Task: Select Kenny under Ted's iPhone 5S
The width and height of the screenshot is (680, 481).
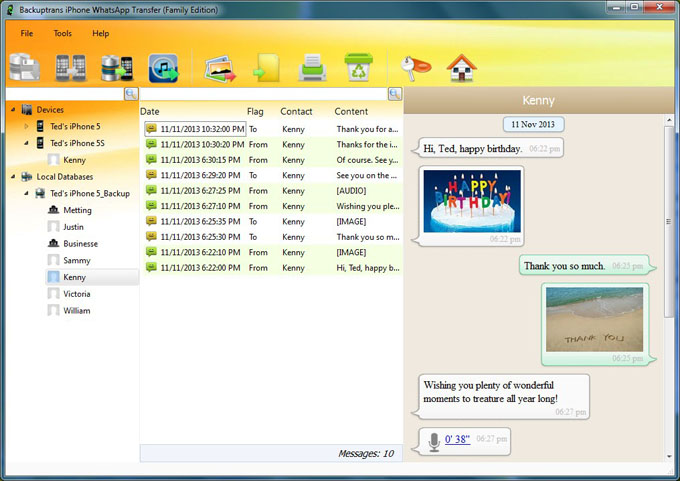Action: pos(74,160)
